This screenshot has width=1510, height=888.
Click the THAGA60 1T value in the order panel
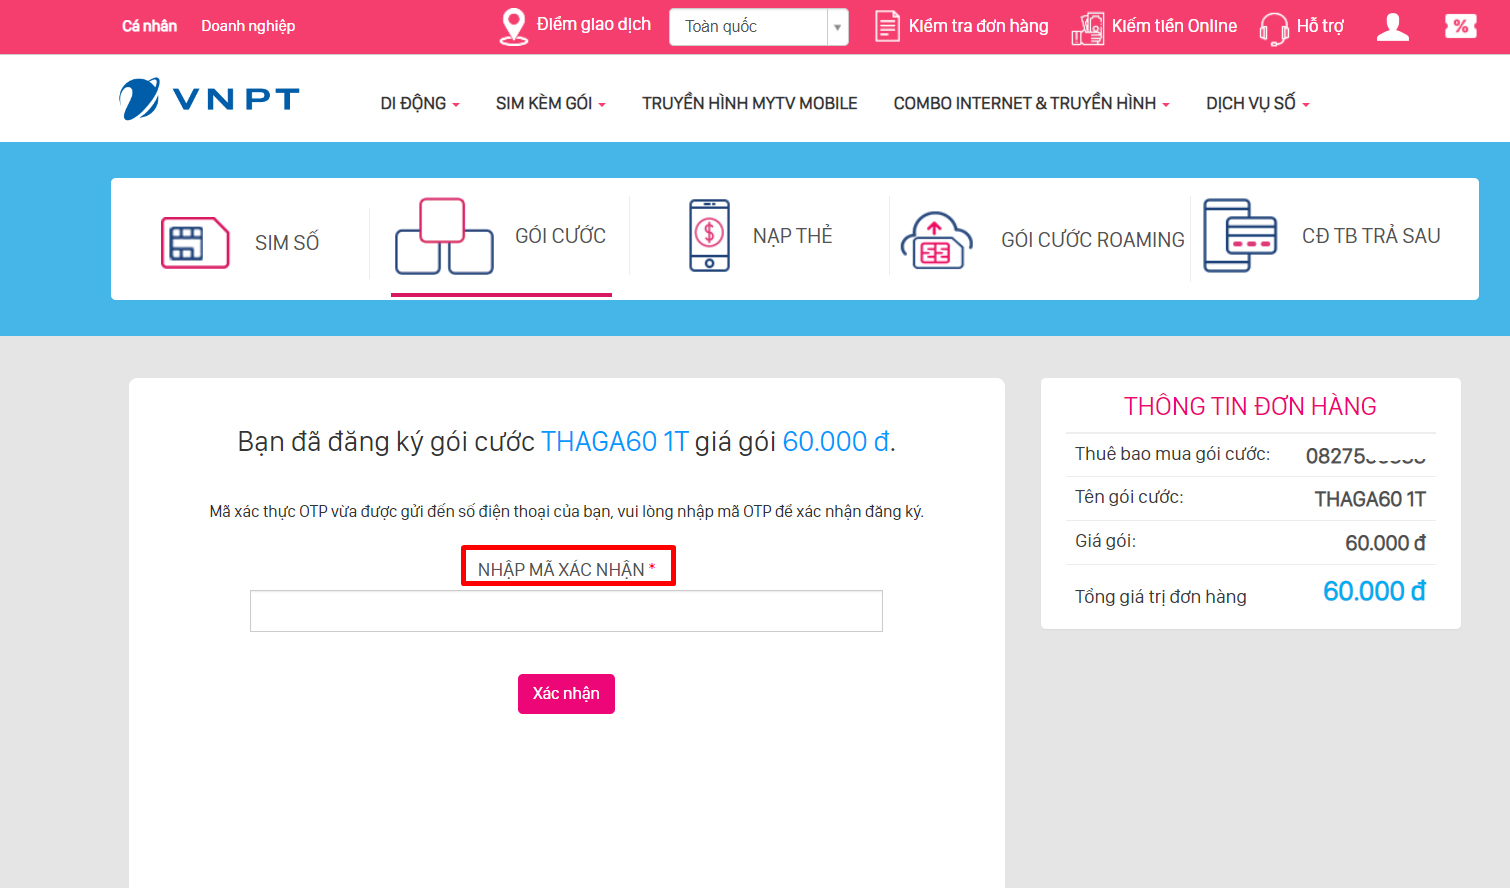click(x=1370, y=499)
